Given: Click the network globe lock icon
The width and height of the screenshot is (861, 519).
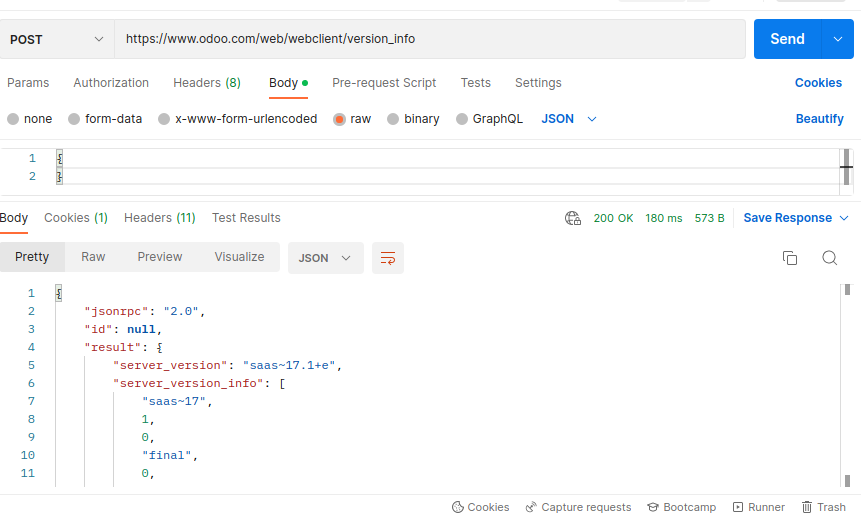Looking at the screenshot, I should [x=573, y=218].
